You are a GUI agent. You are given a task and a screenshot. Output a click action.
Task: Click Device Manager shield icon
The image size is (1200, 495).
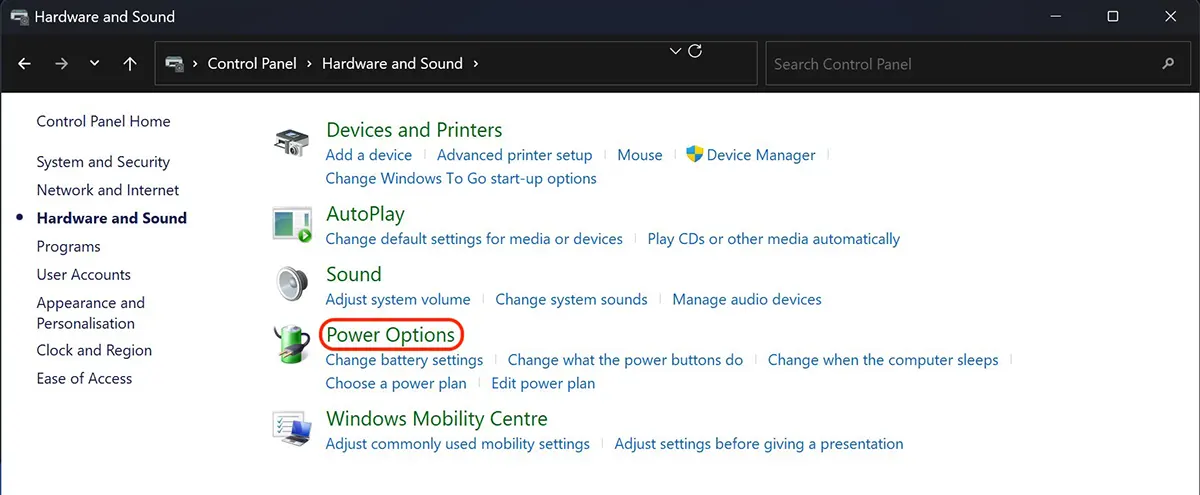(x=695, y=154)
